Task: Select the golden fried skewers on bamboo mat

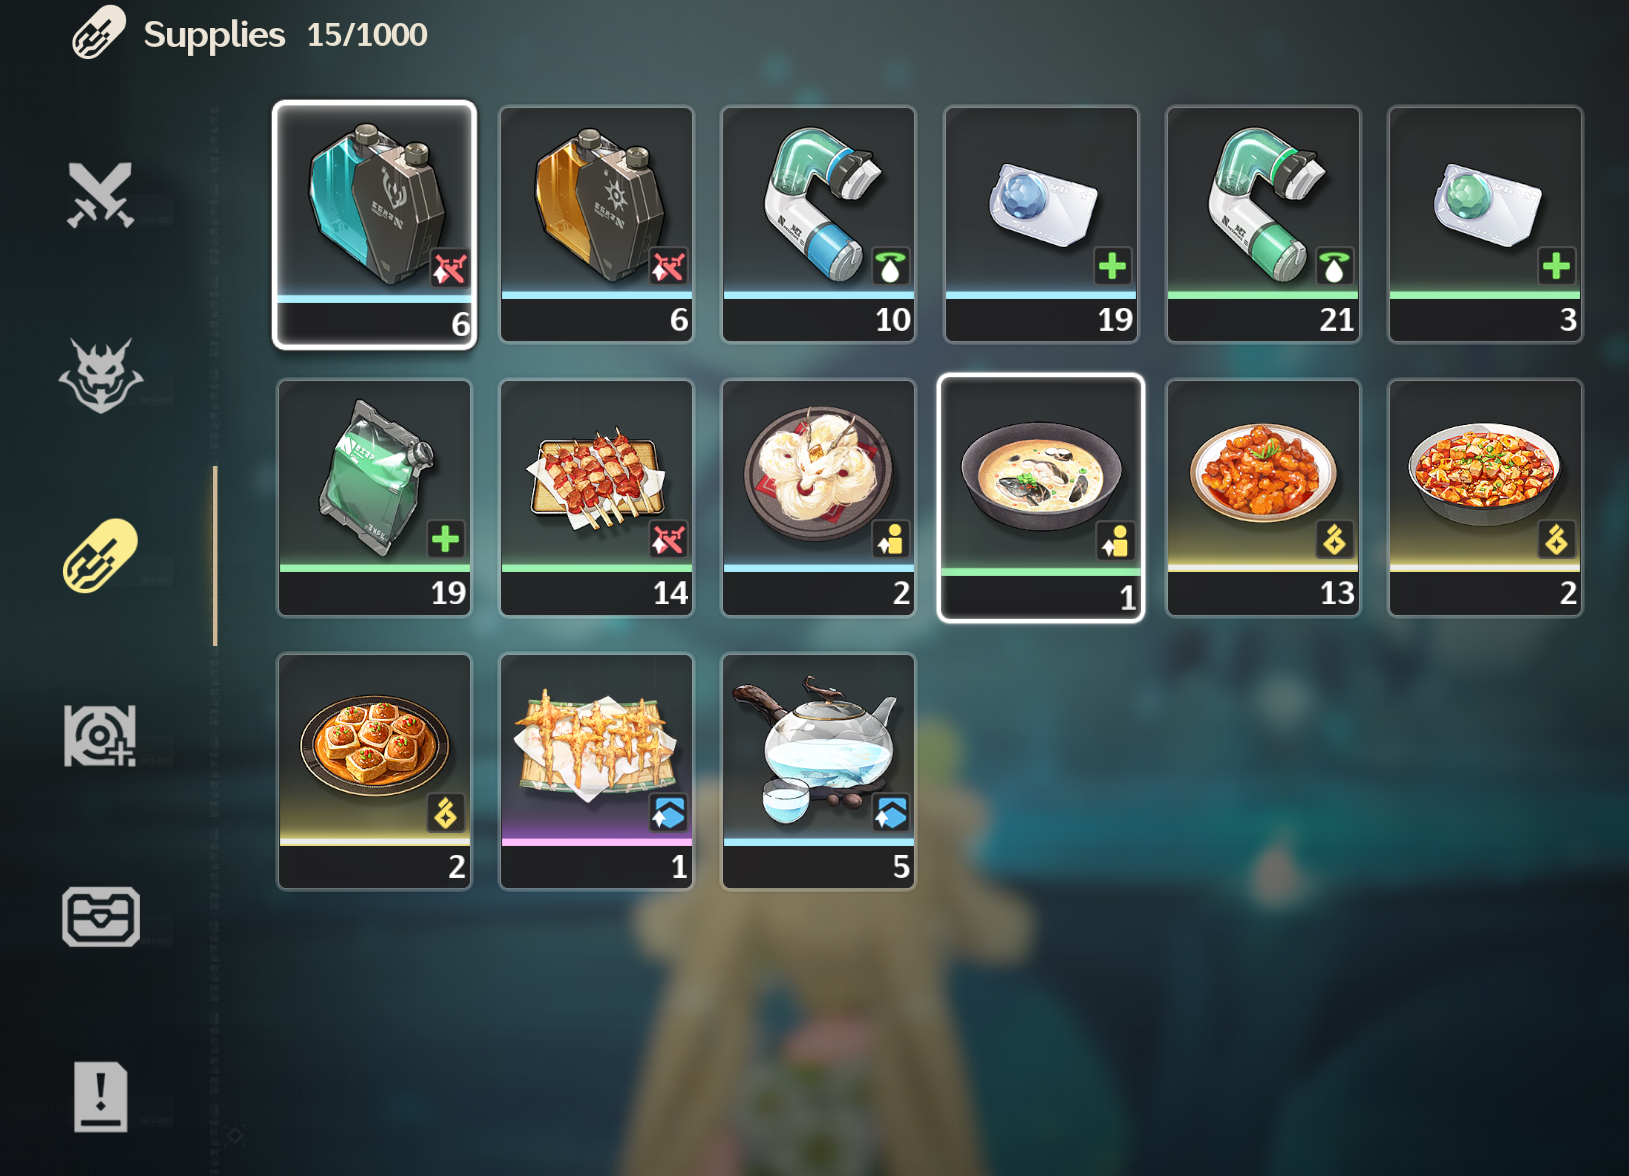Action: tap(596, 771)
